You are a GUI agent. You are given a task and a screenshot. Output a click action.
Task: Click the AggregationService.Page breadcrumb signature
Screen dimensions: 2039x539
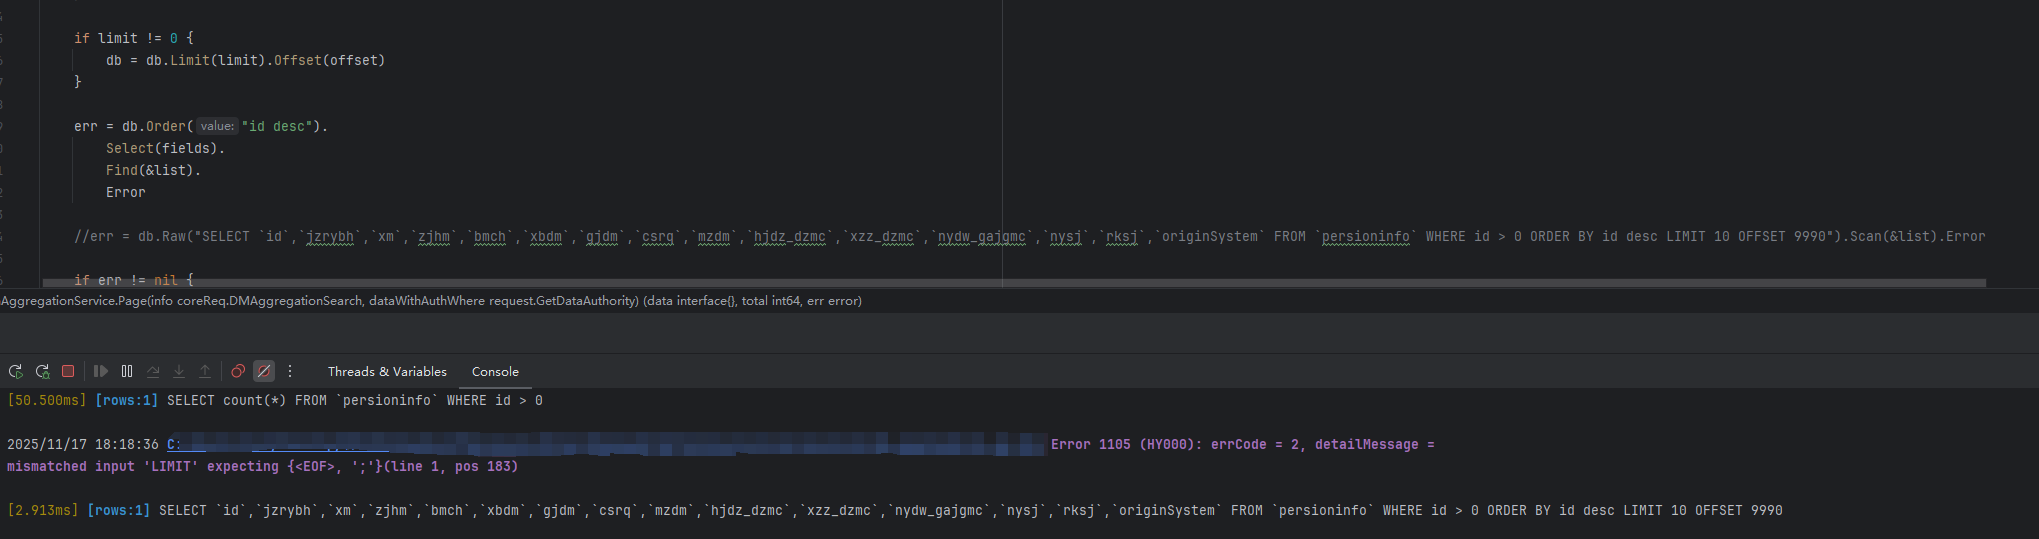(431, 301)
